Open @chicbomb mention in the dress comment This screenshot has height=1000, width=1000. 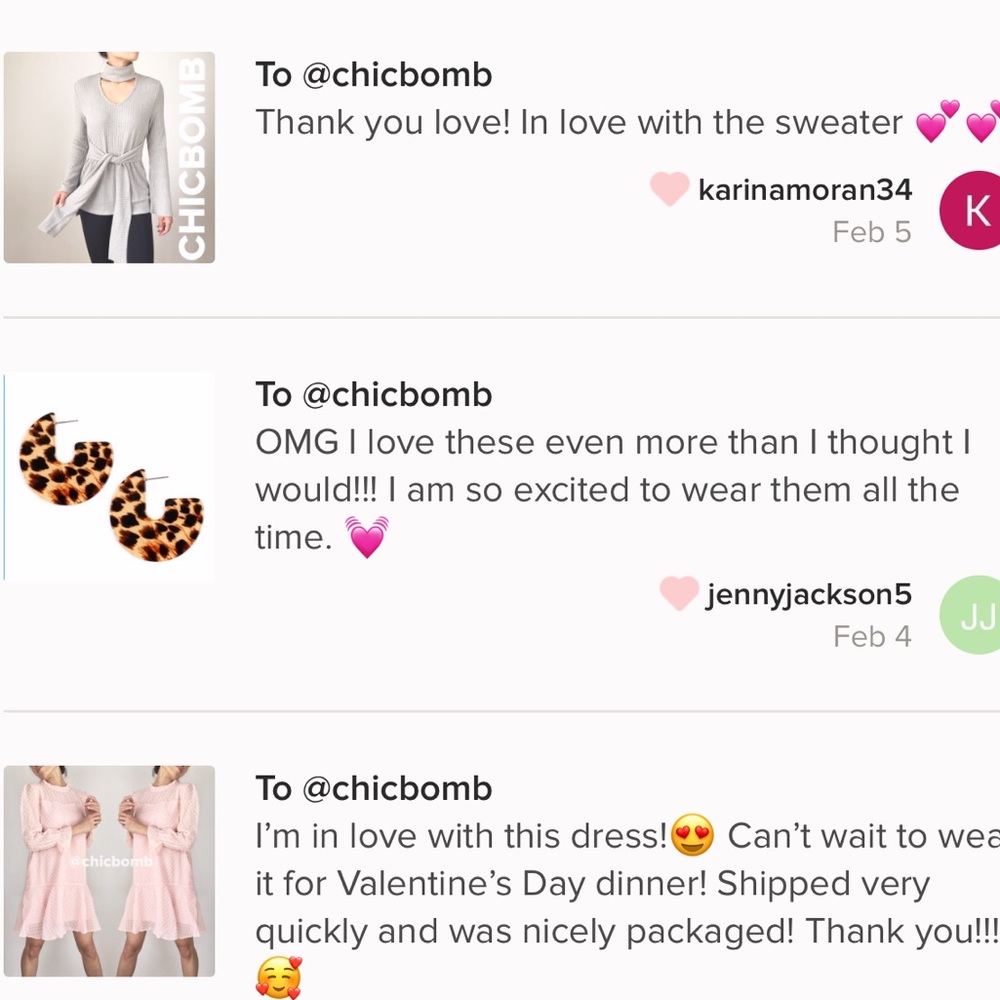click(397, 789)
